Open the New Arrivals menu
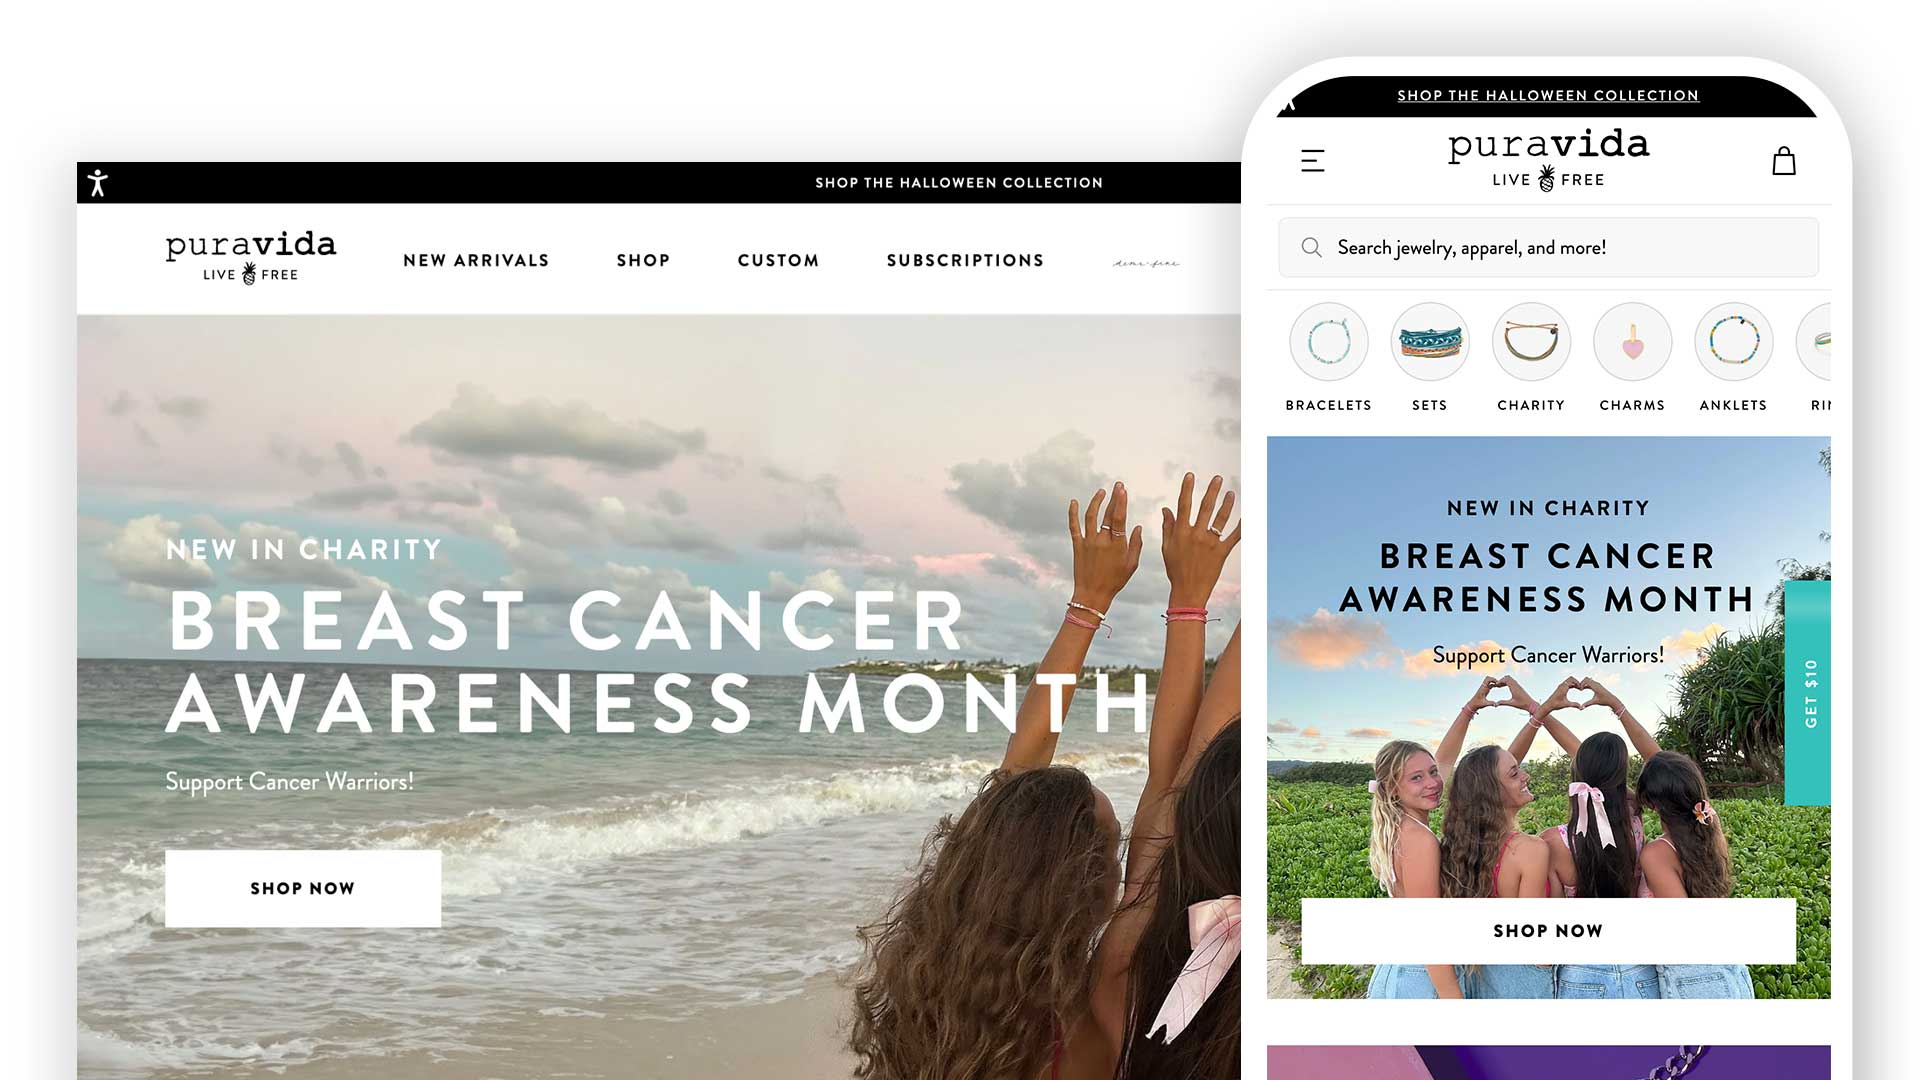The image size is (1920, 1080). click(x=476, y=260)
